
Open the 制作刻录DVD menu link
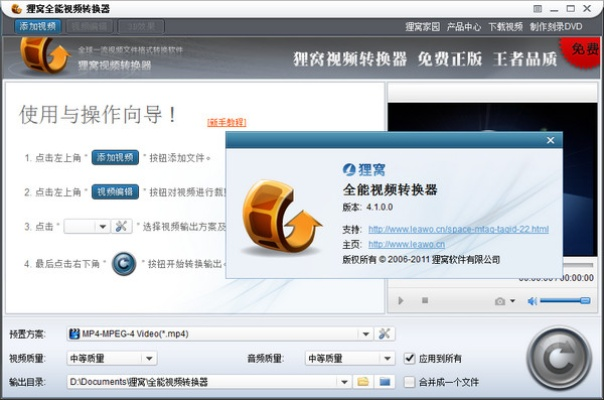click(x=556, y=27)
